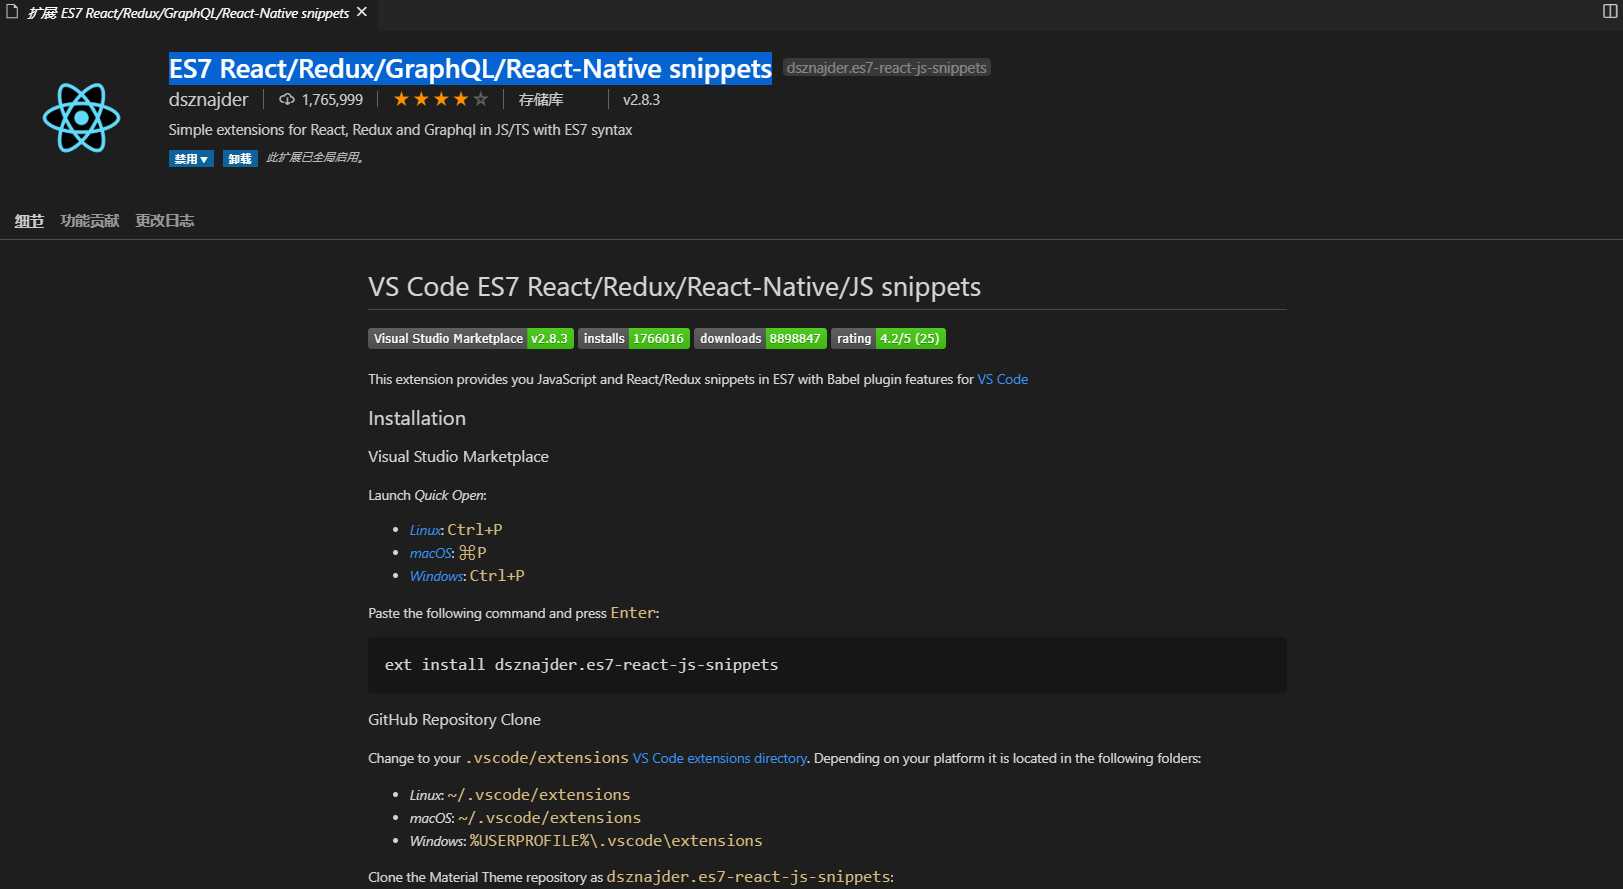The image size is (1623, 889).
Task: Click the star rating icons
Action: pyautogui.click(x=441, y=99)
